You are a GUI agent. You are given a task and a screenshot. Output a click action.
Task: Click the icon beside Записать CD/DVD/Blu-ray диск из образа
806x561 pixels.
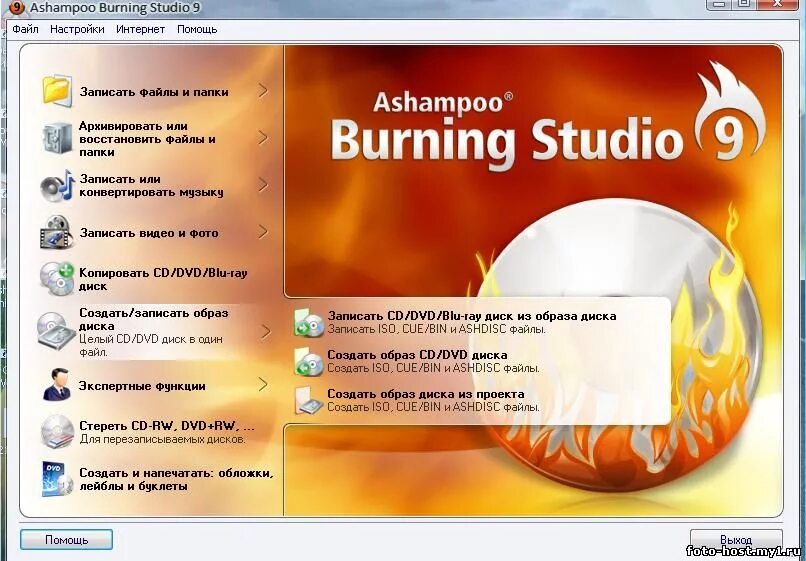click(308, 322)
